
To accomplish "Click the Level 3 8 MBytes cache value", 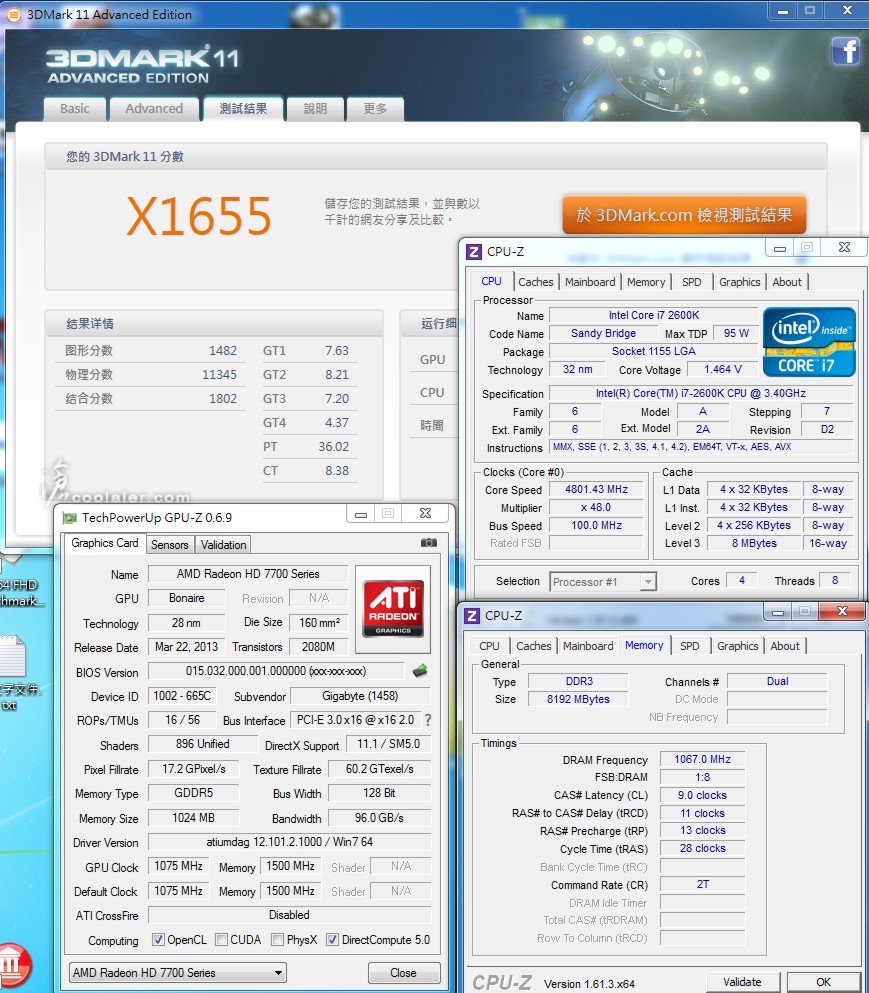I will (x=754, y=543).
